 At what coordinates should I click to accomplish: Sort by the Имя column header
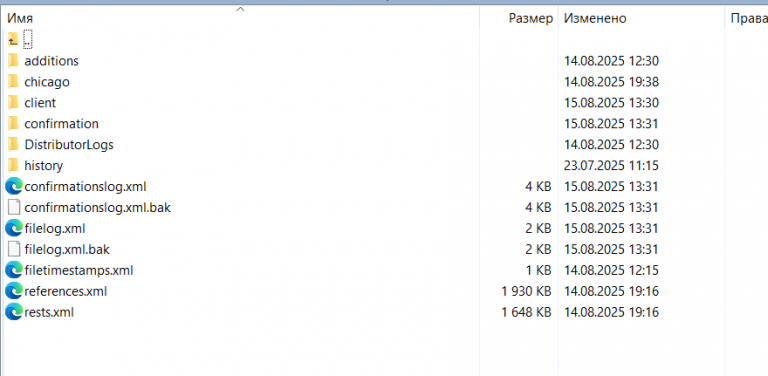pos(20,19)
